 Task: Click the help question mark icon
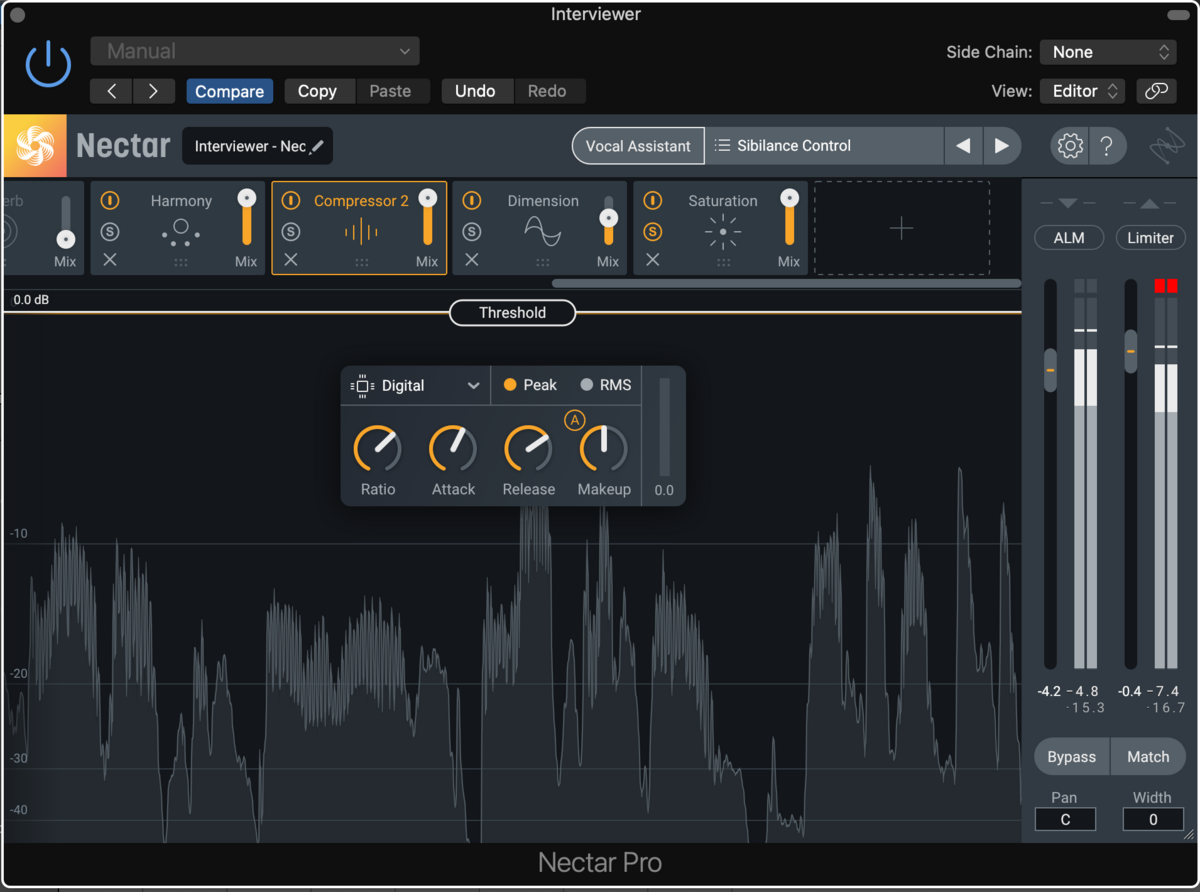coord(1106,146)
